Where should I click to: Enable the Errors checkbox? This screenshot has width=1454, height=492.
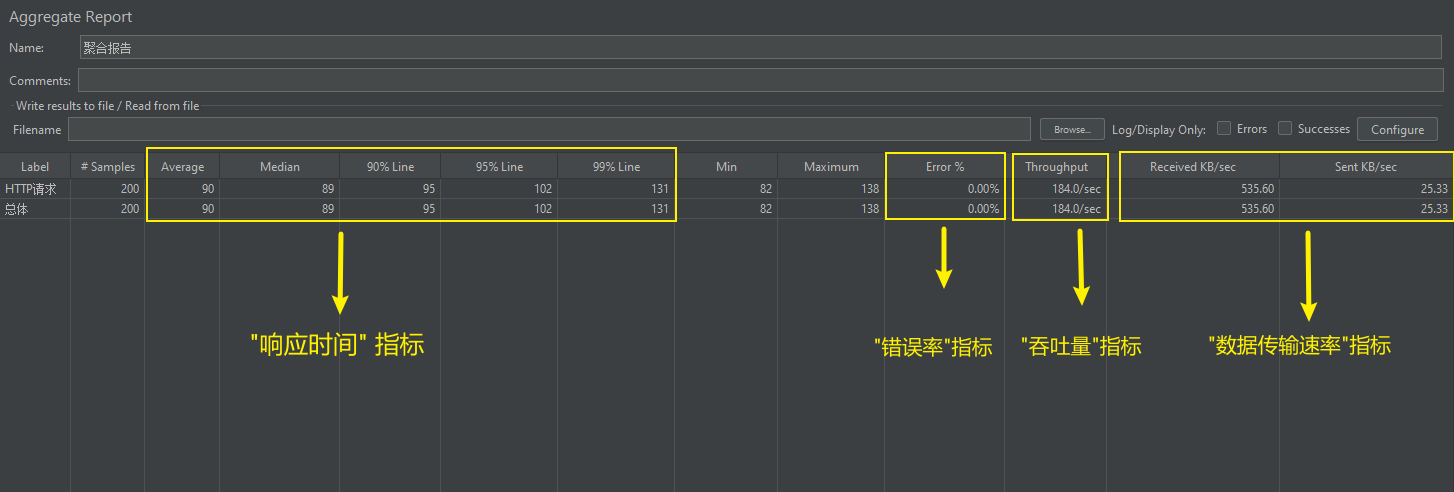click(1224, 128)
